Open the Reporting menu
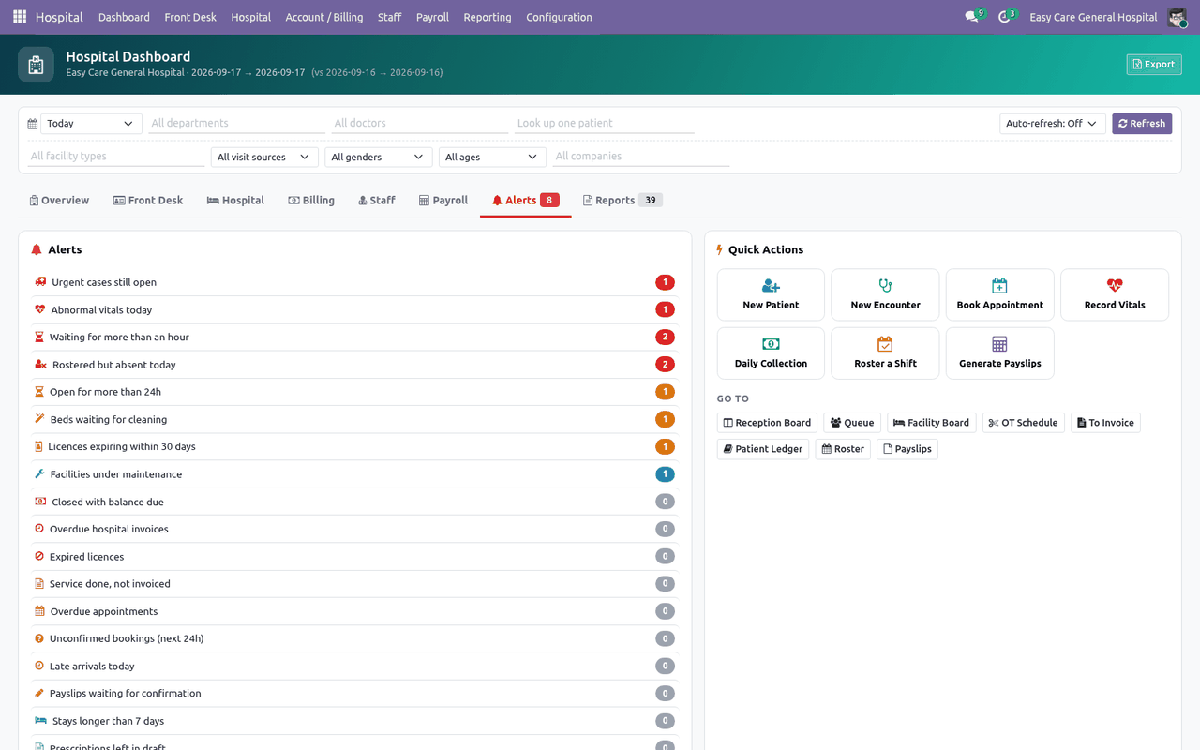The height and width of the screenshot is (750, 1200). coord(487,17)
